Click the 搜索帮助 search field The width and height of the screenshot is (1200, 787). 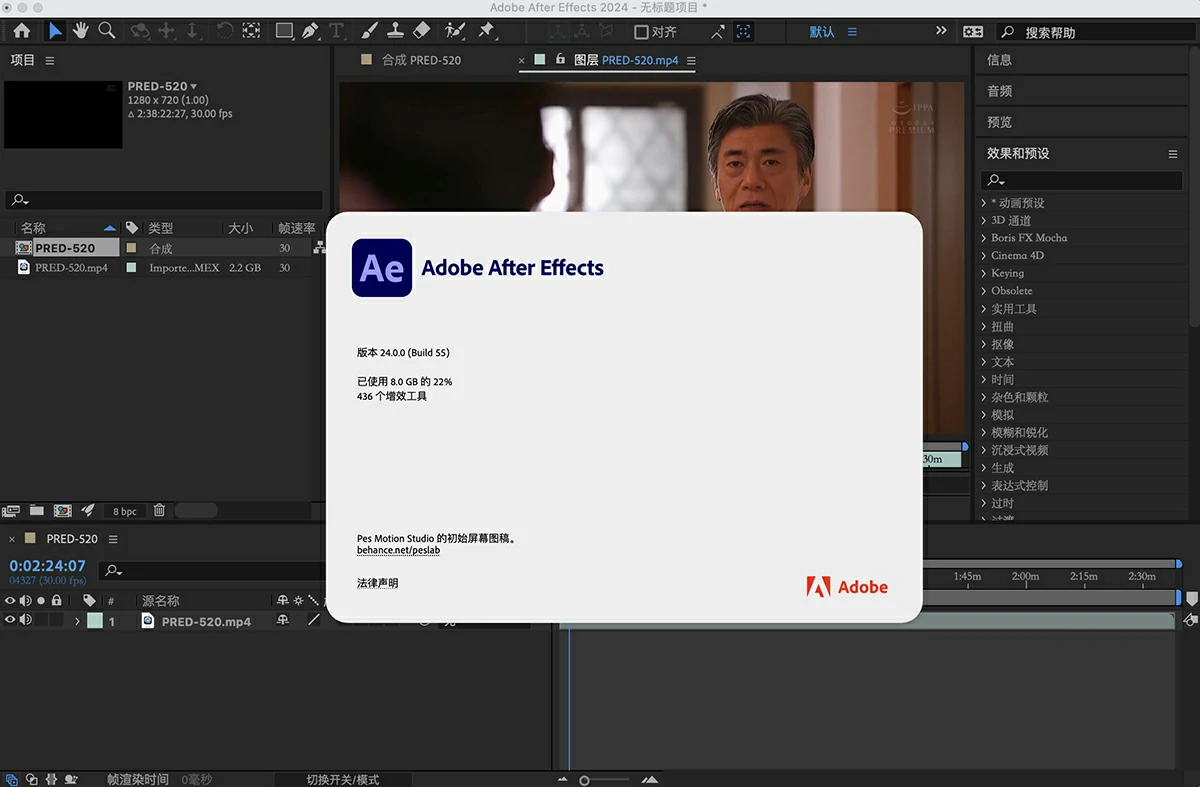click(1094, 32)
